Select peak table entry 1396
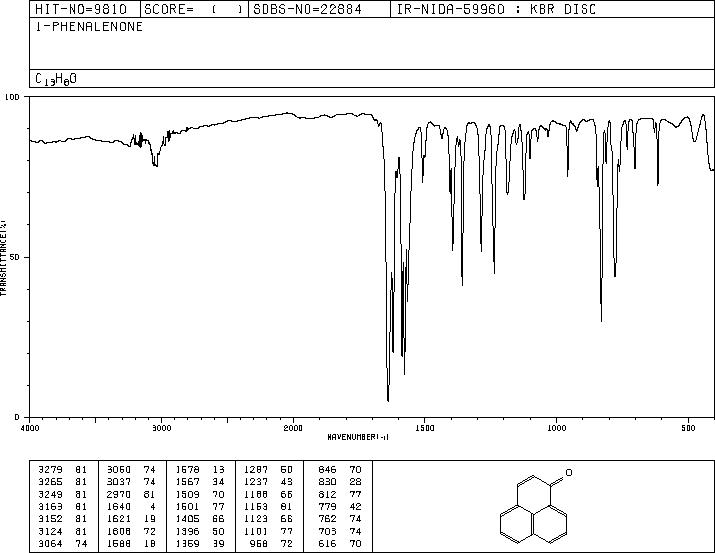 click(x=187, y=531)
